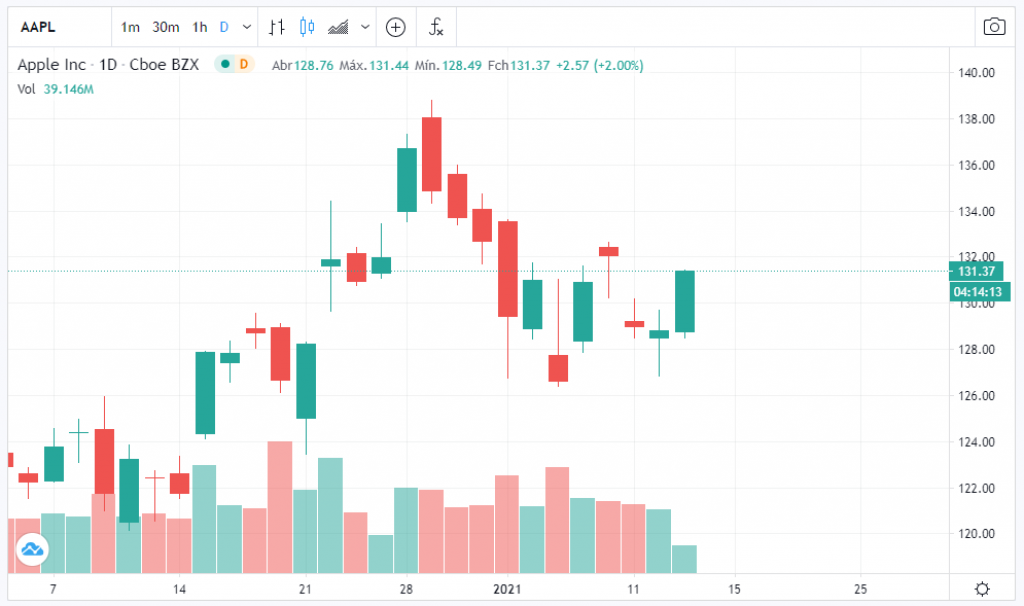Open the cloud icon in the chart corner
Screen dimensions: 1024x606
(32, 550)
